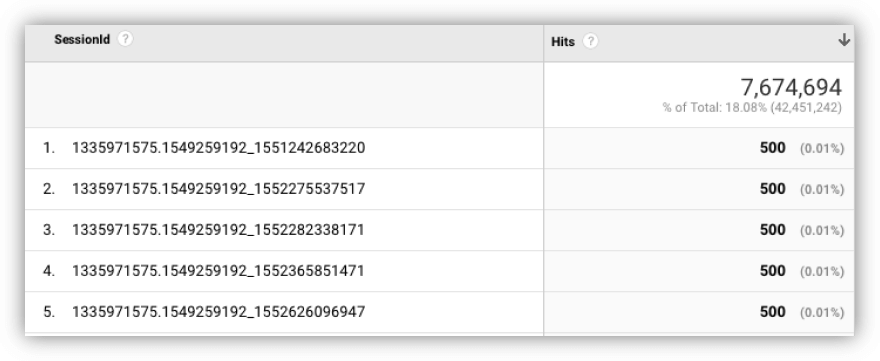Select row number 3 index
The height and width of the screenshot is (361, 880).
(49, 230)
